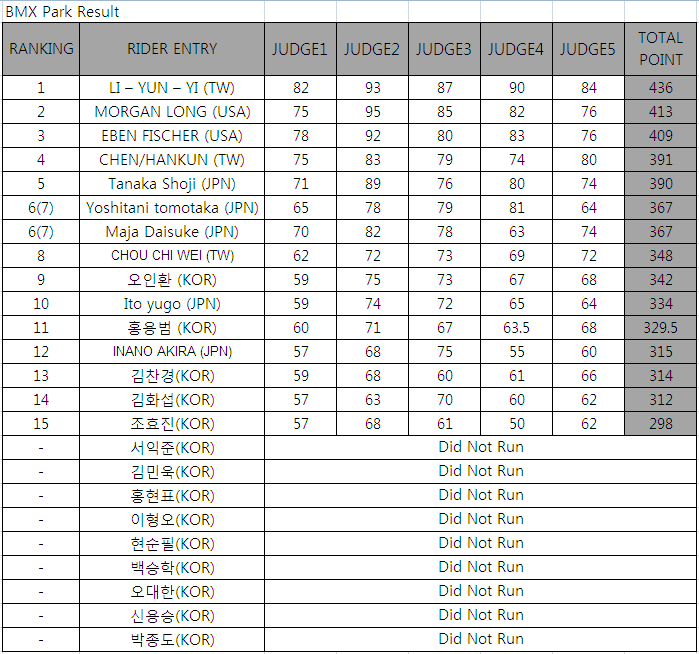This screenshot has width=699, height=654.
Task: Select rider 박종도(KOR)
Action: click(172, 640)
